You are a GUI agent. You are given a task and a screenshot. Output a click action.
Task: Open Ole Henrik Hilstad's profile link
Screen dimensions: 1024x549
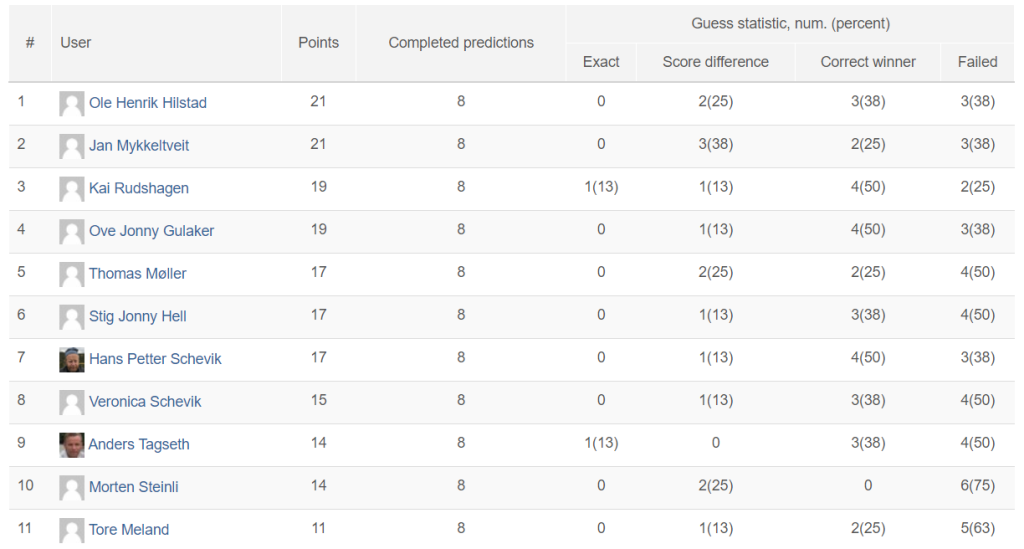click(x=148, y=103)
